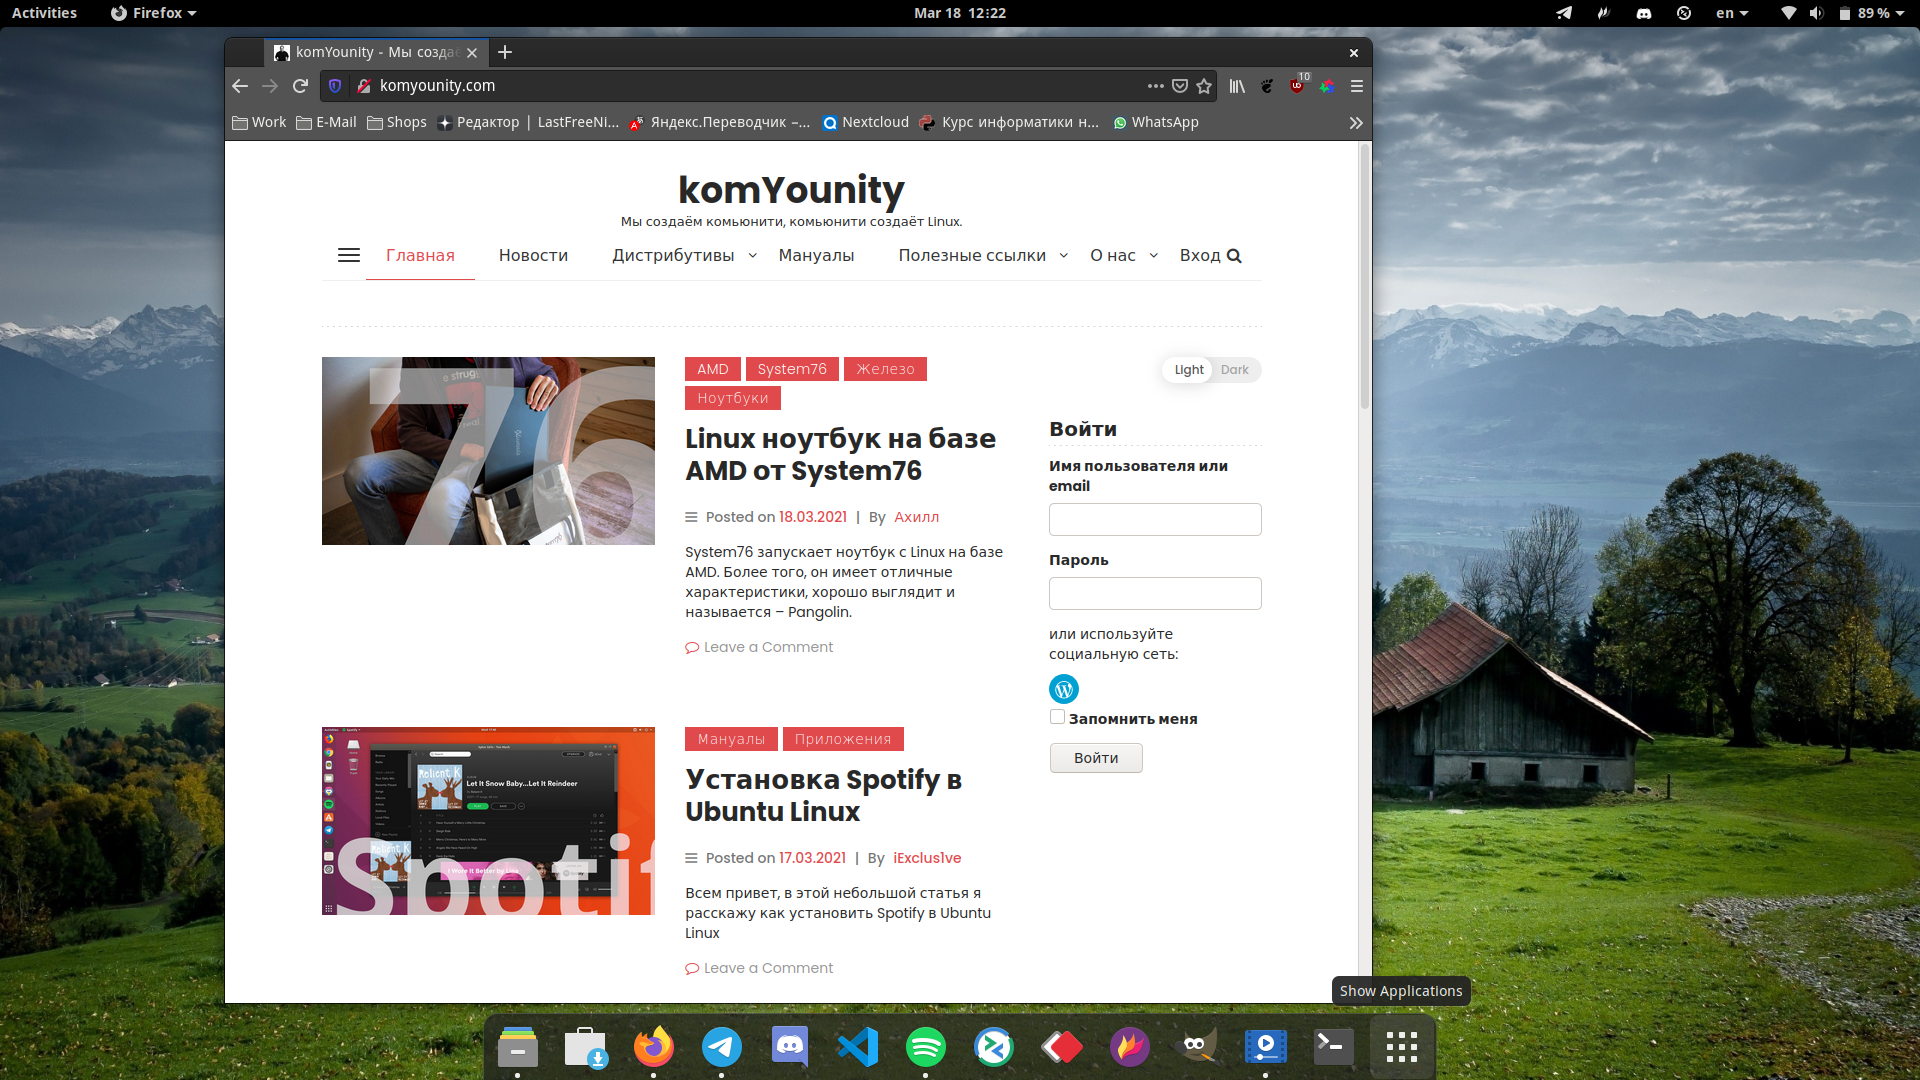The image size is (1920, 1080).
Task: Open the 'en' keyboard layout dropdown
Action: tap(1732, 13)
